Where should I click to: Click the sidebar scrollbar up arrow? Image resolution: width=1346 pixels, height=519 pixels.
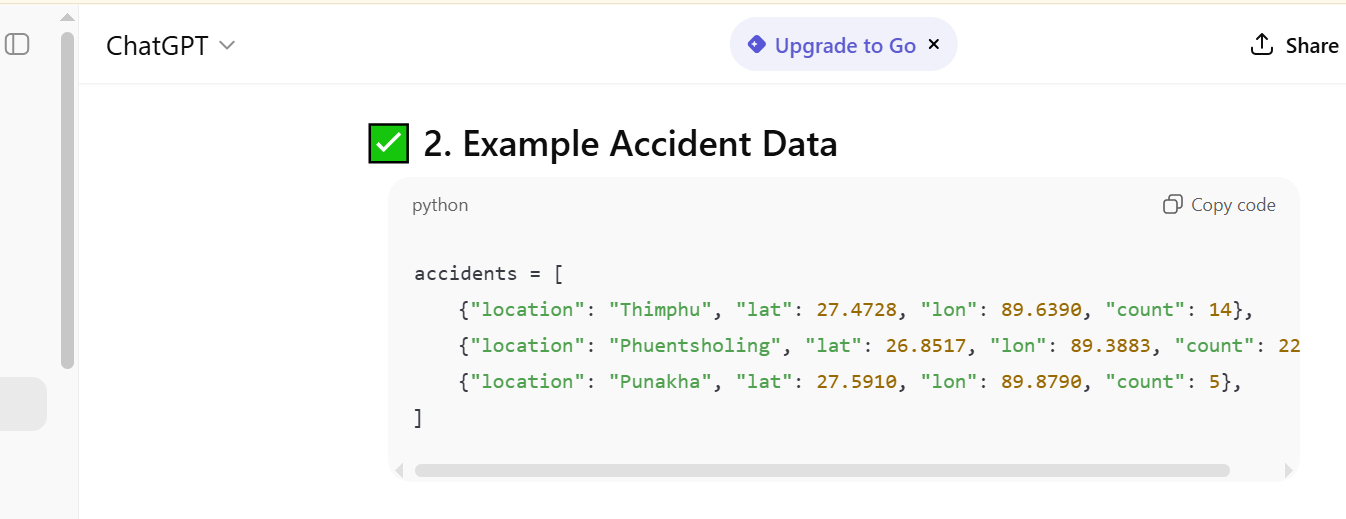[x=67, y=18]
